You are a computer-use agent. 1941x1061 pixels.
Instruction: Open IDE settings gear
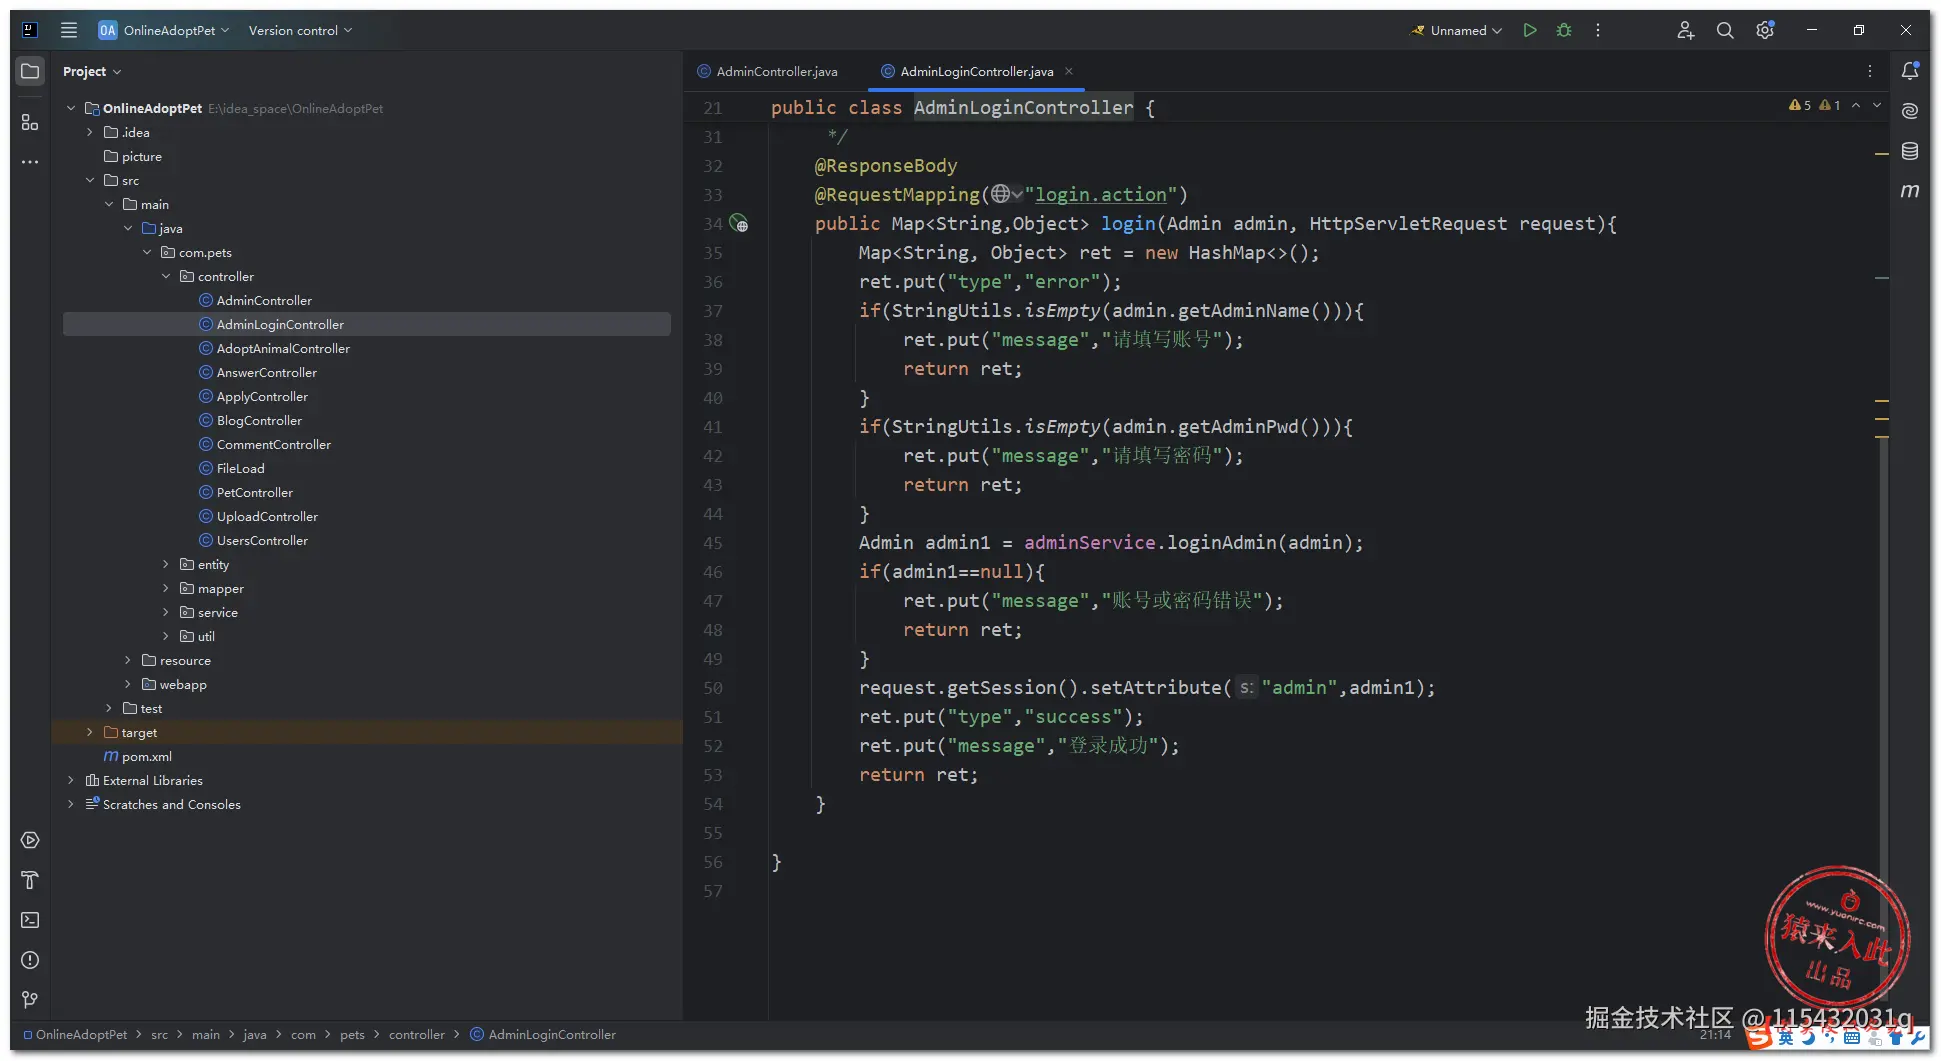point(1765,30)
